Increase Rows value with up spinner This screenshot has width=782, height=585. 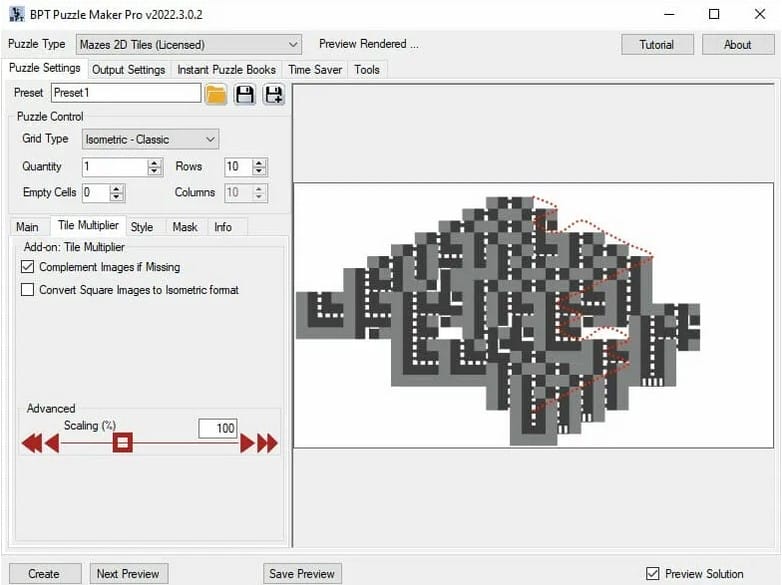pyautogui.click(x=260, y=163)
